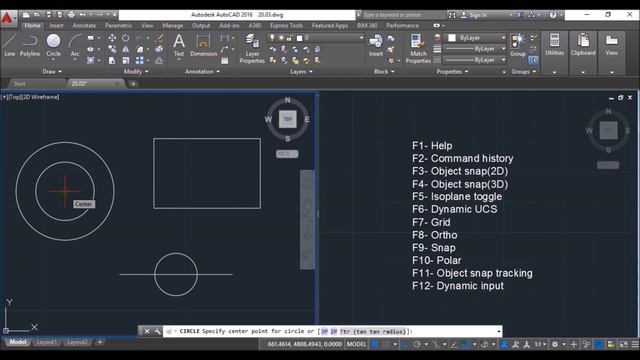Toggle grid display in status bar
This screenshot has width=640, height=360.
tap(374, 344)
